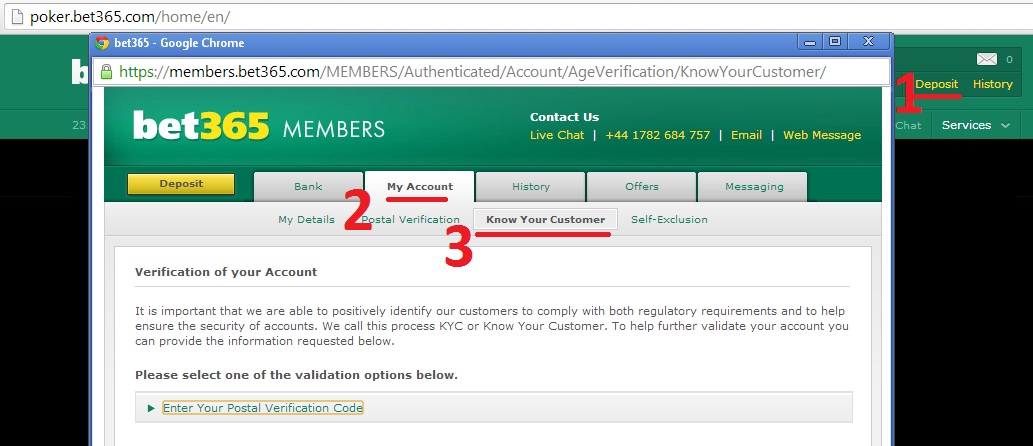The image size is (1033, 446).
Task: Open the Offers tab
Action: click(x=642, y=186)
